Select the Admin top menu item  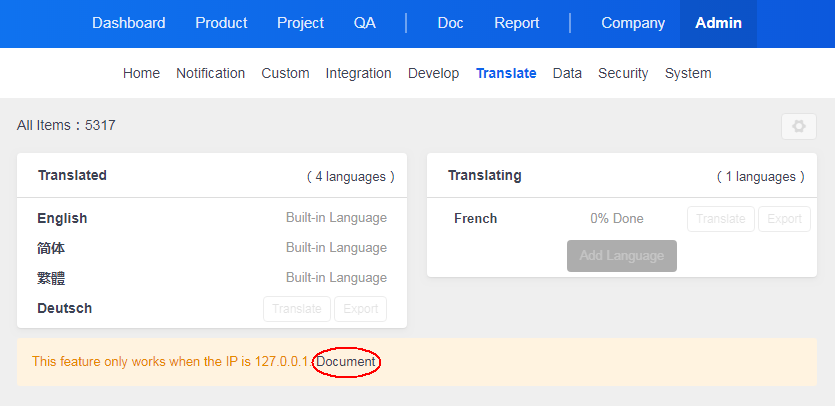(718, 23)
